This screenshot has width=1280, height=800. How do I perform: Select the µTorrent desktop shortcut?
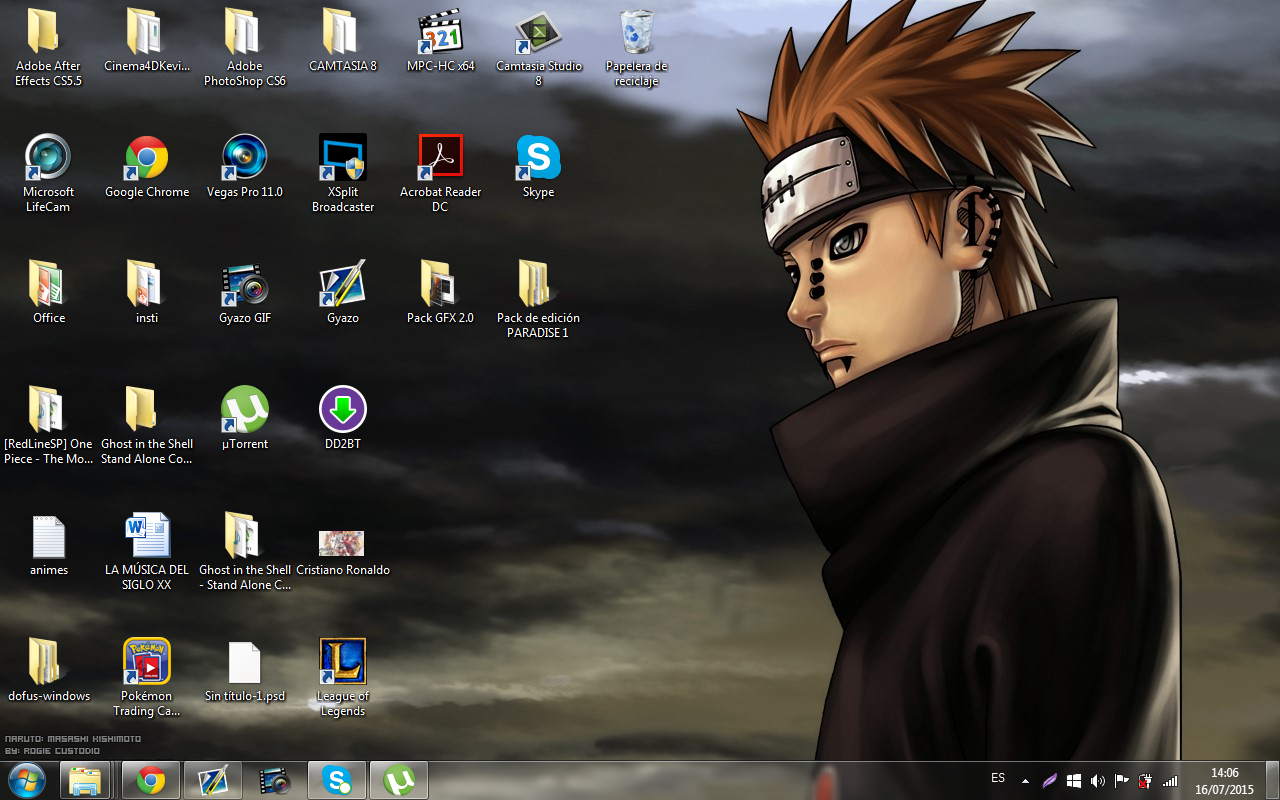pyautogui.click(x=245, y=418)
